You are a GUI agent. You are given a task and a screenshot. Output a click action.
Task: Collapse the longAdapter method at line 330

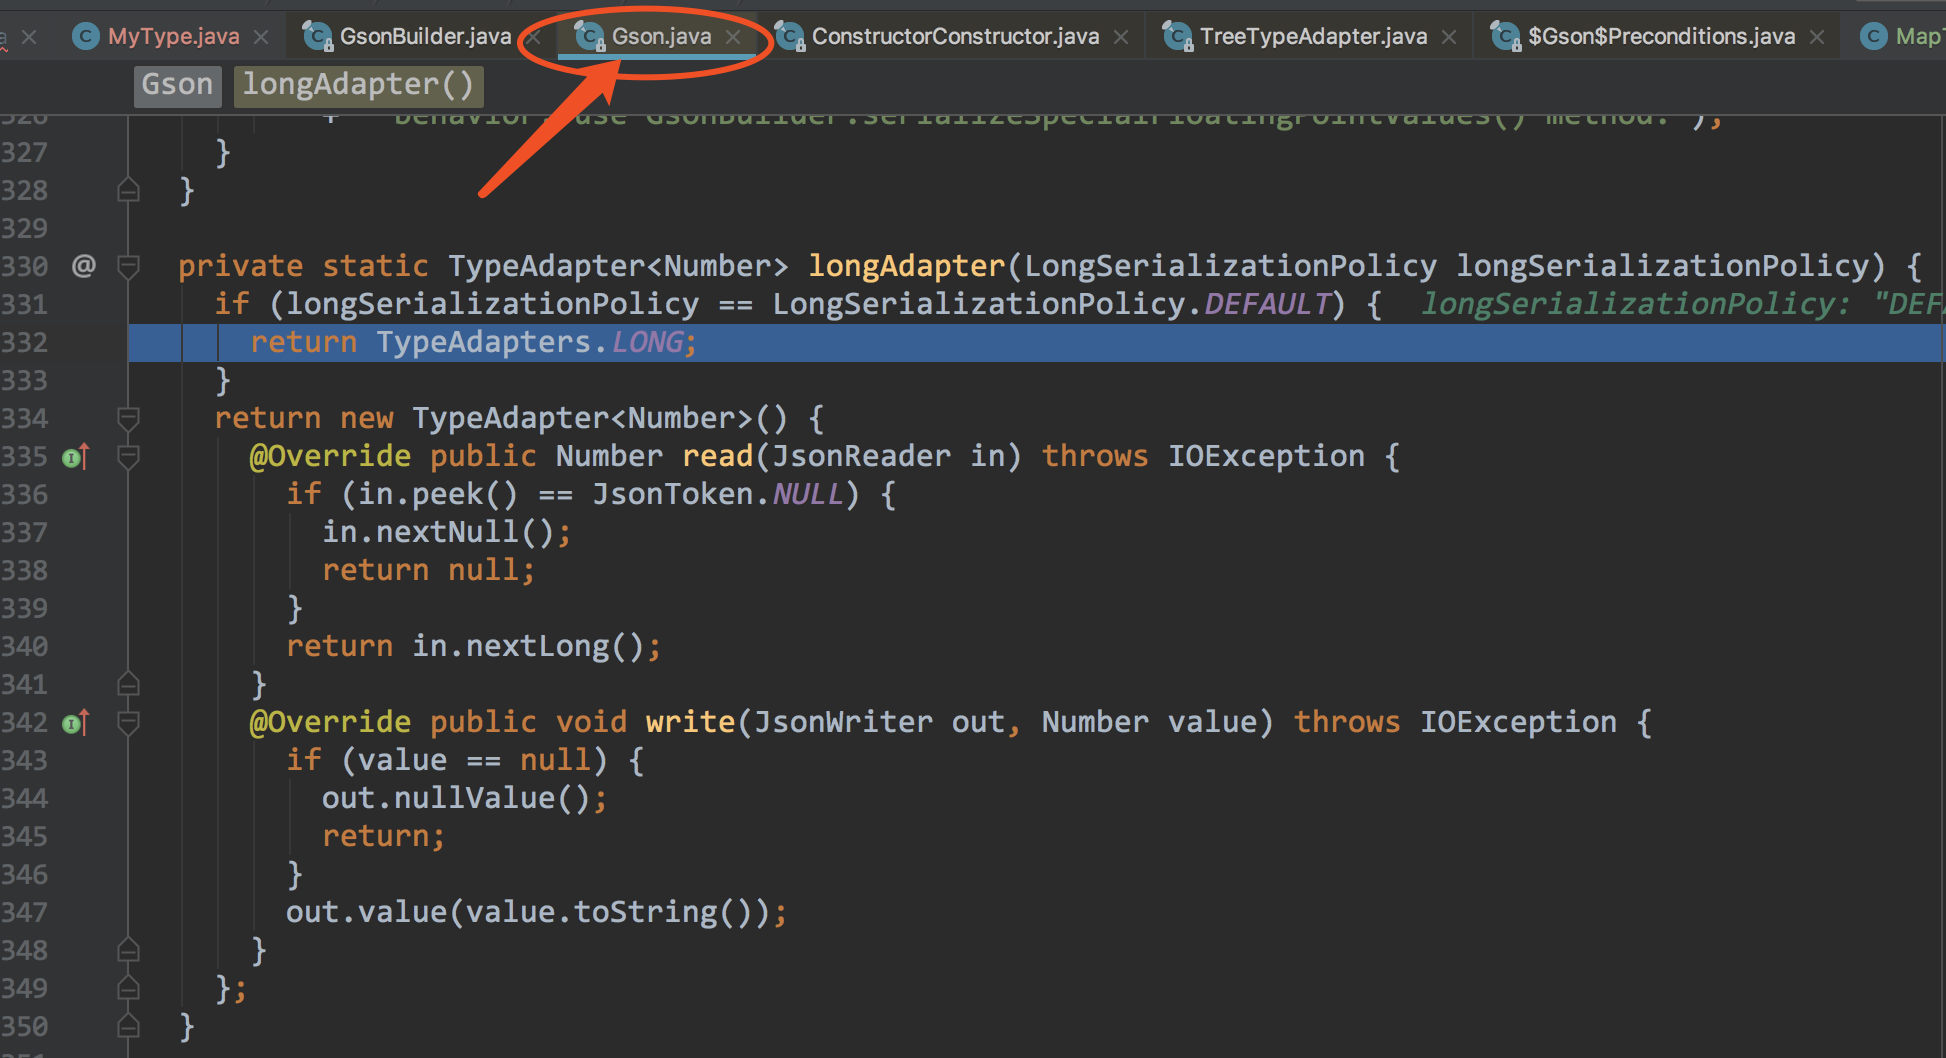point(128,266)
